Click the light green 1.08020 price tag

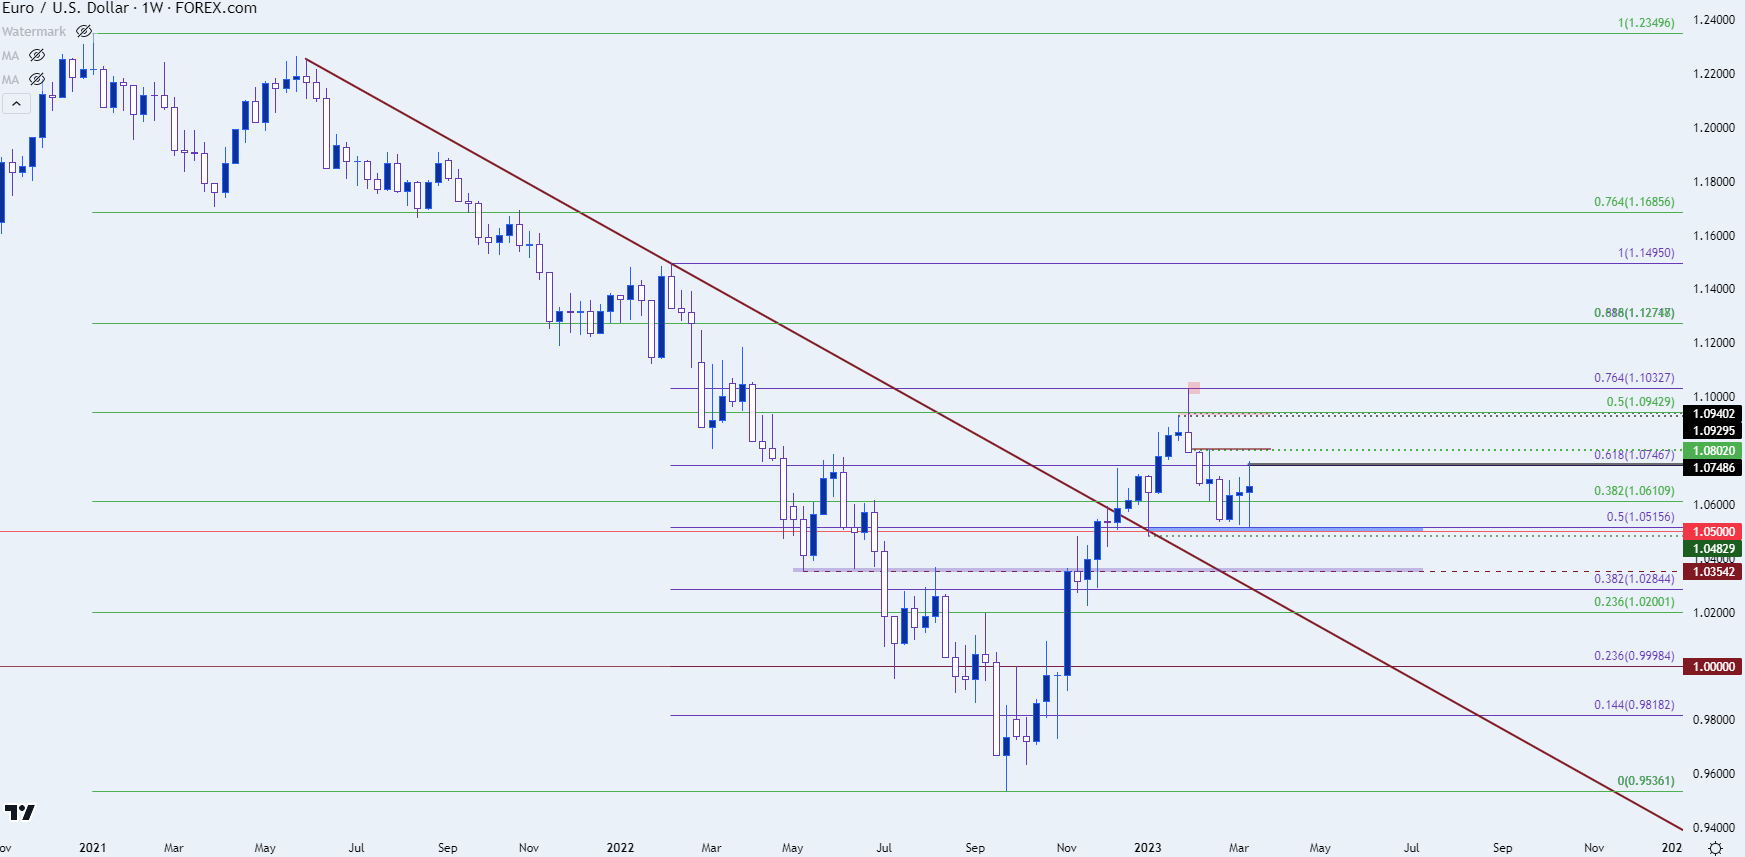click(1713, 451)
